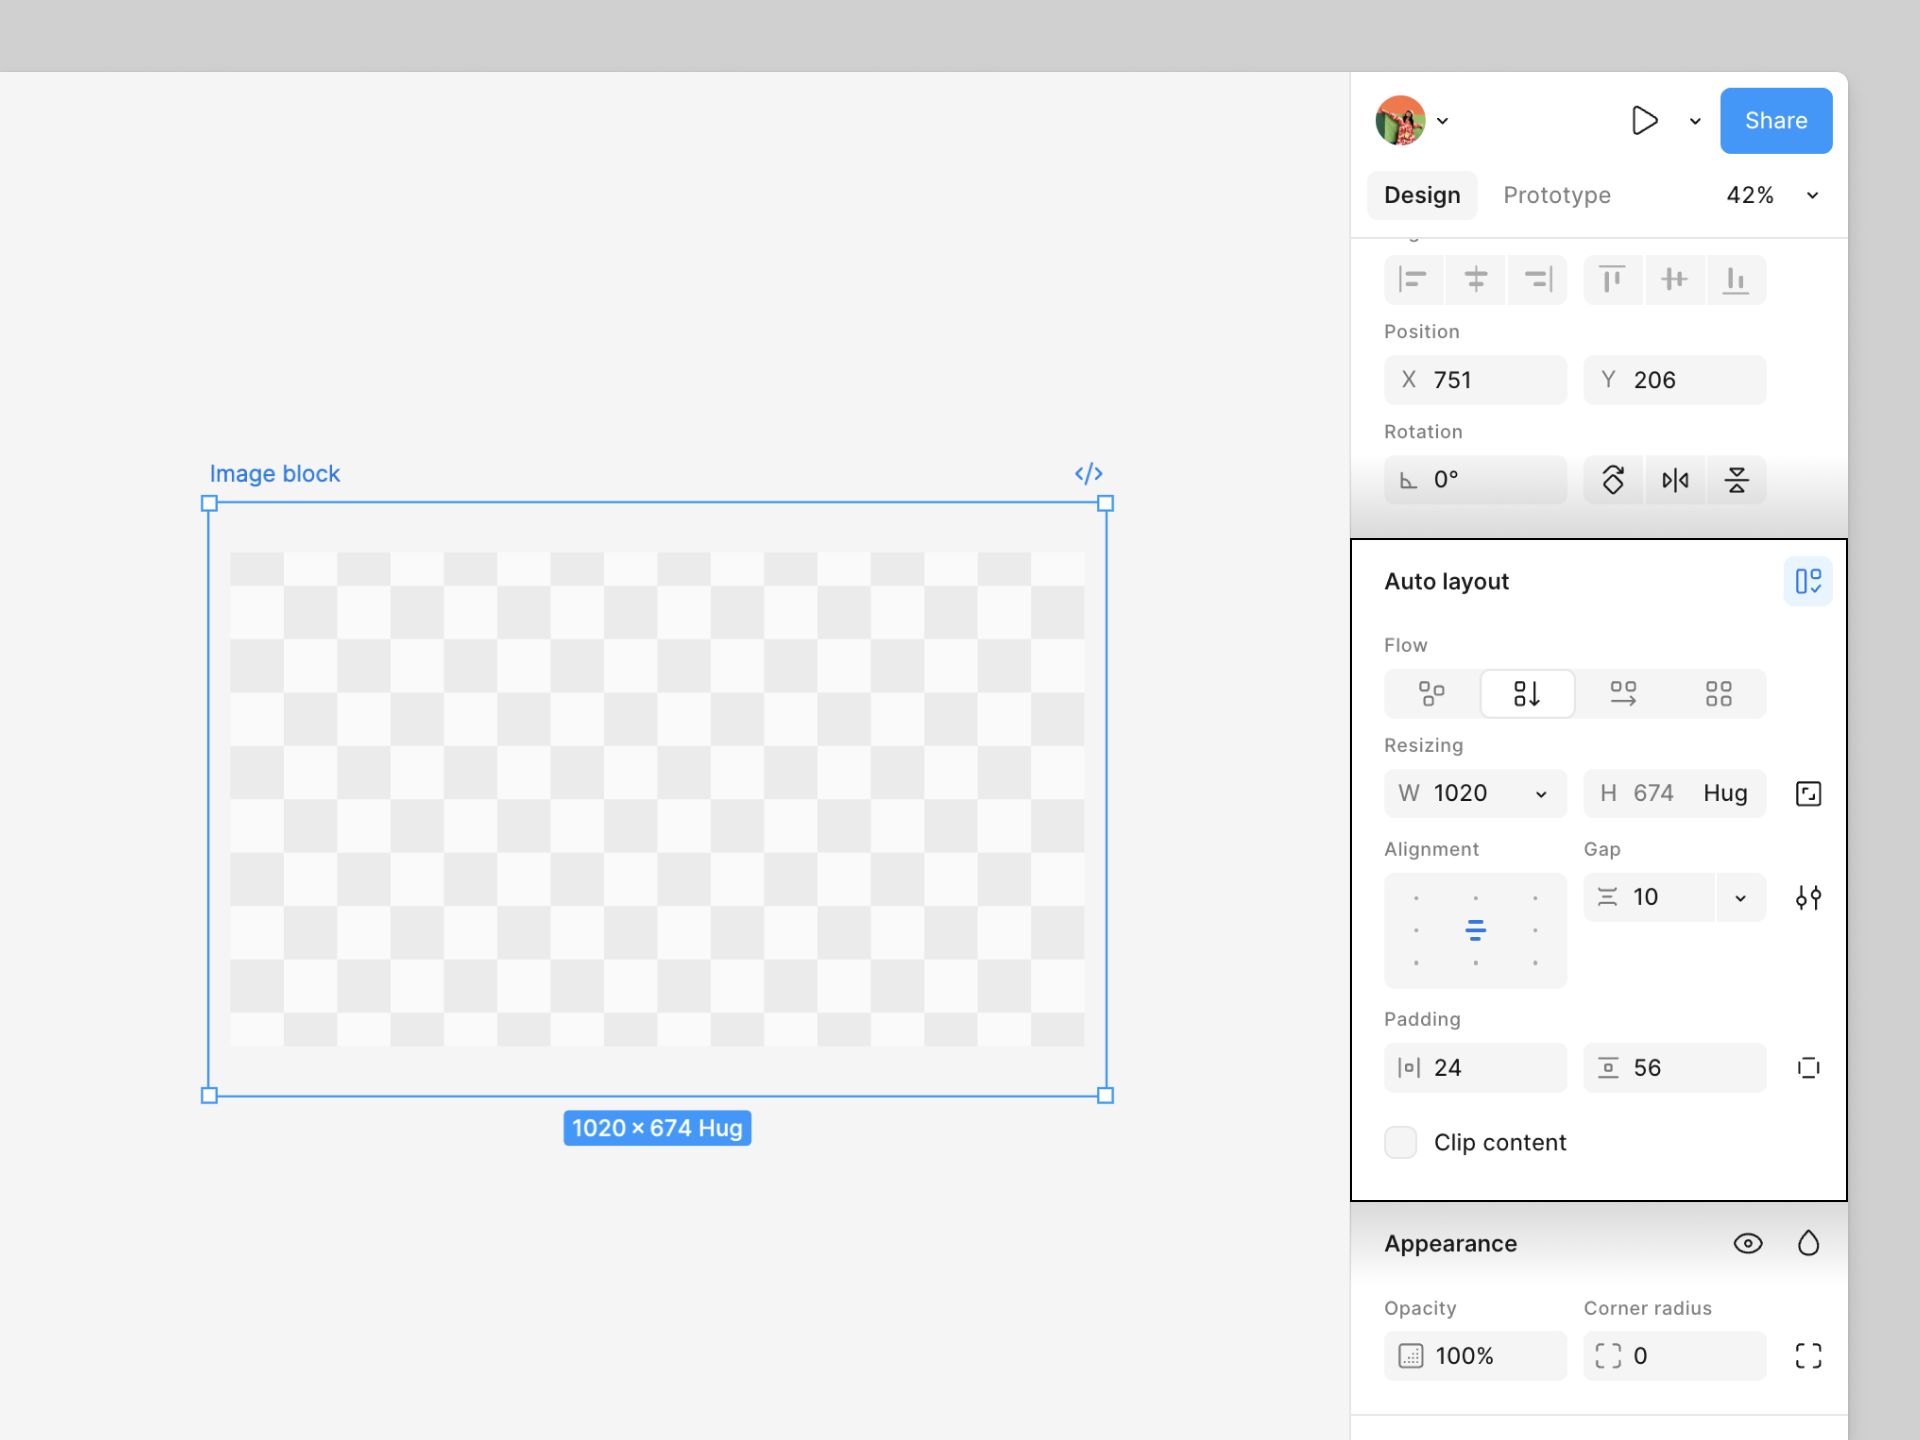Expand the width resizing dropdown

click(x=1541, y=793)
